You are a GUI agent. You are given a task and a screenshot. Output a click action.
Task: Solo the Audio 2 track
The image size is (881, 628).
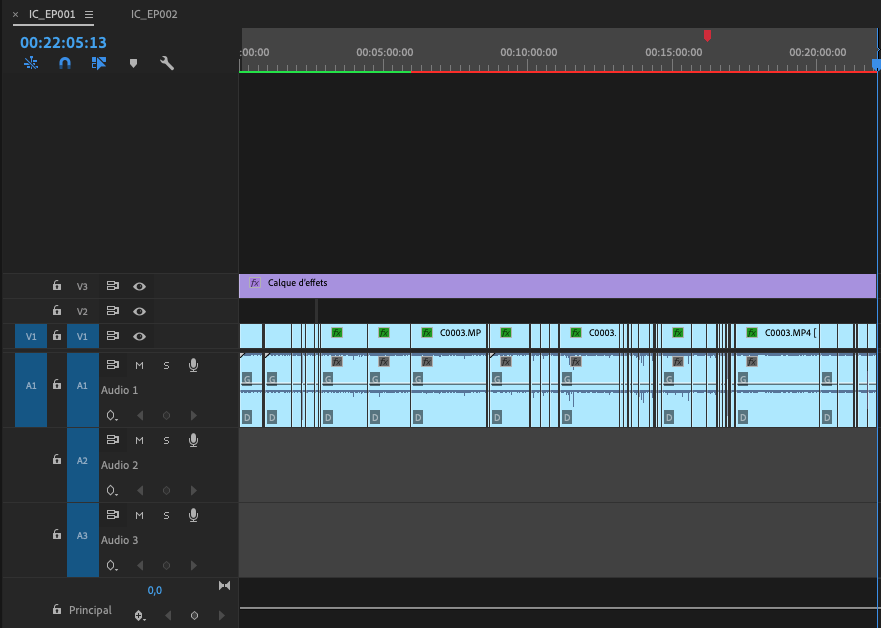click(166, 440)
